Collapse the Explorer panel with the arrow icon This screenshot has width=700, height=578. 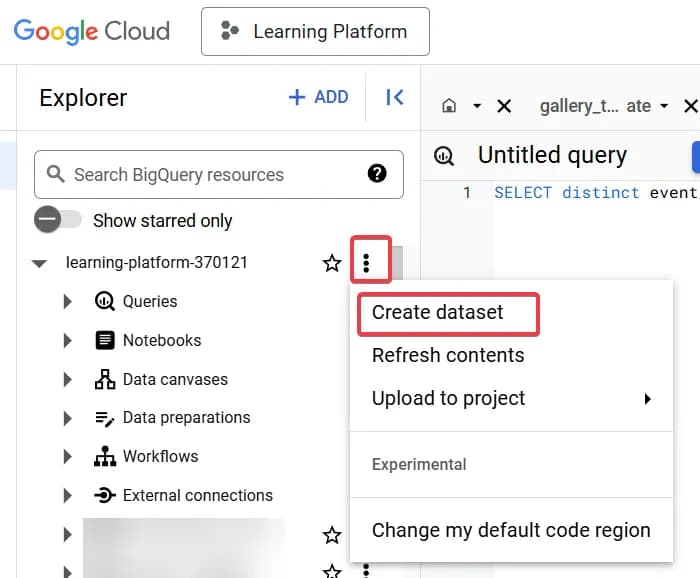395,97
